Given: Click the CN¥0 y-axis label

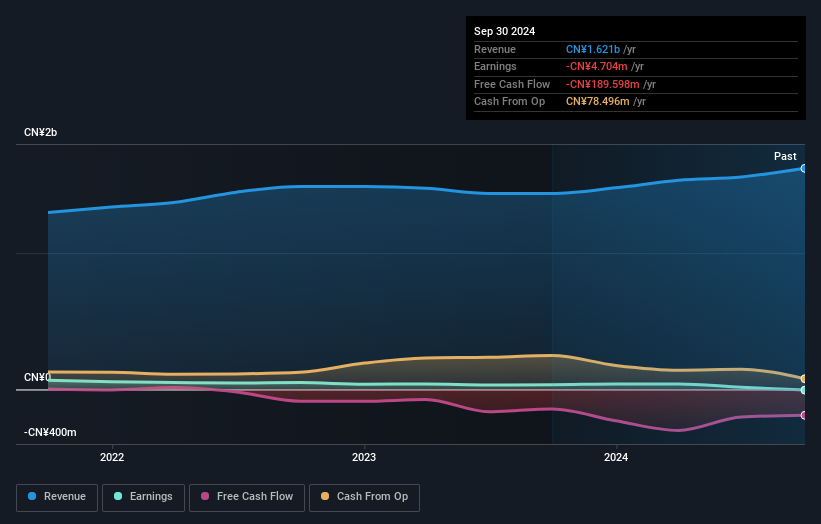Looking at the screenshot, I should click(x=37, y=377).
